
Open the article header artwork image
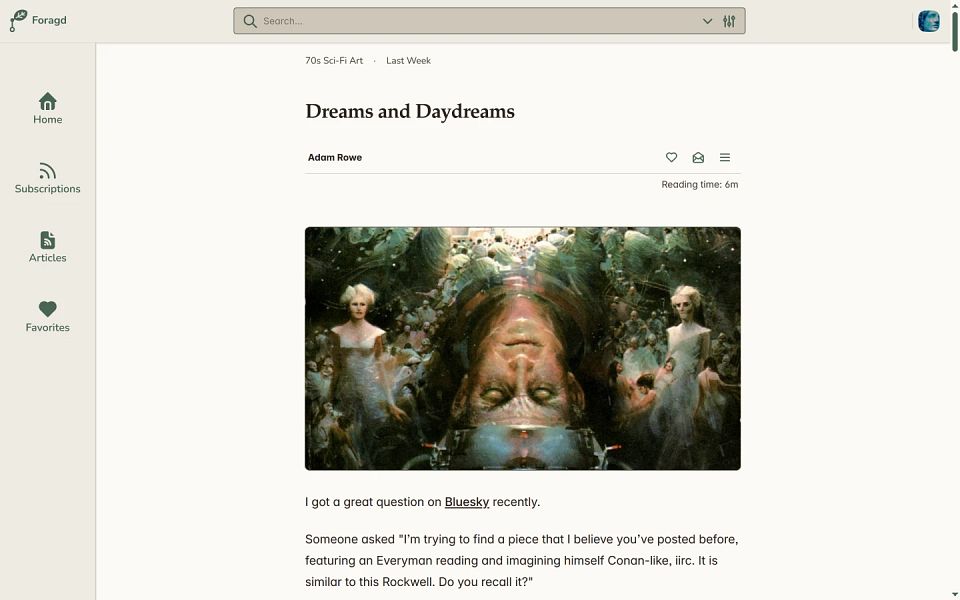tap(523, 348)
